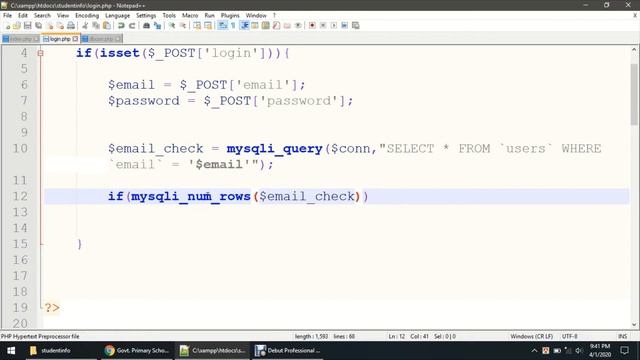Open the Macro menu
640x360 pixels.
coord(190,16)
